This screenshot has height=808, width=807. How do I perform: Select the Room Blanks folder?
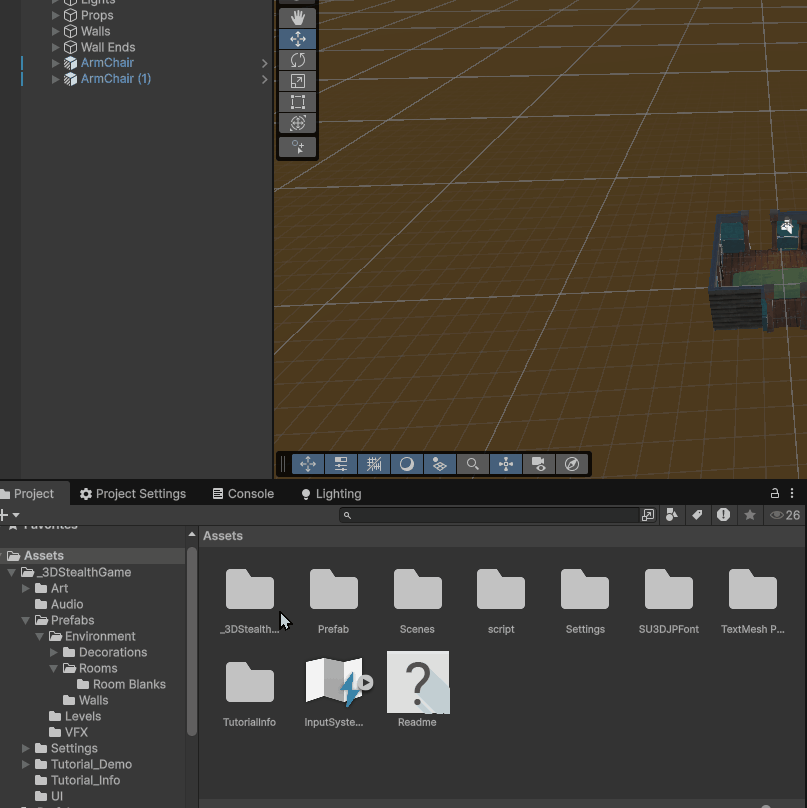tap(129, 685)
